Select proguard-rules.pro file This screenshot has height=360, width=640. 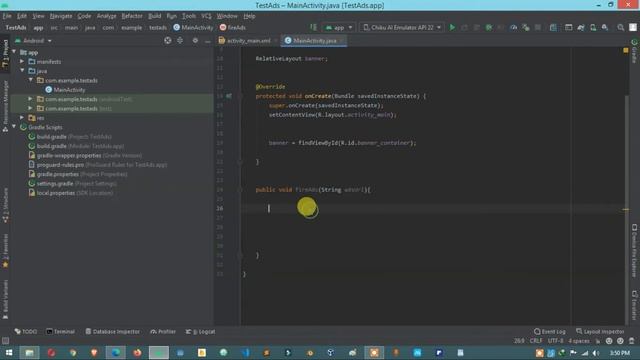[98, 165]
